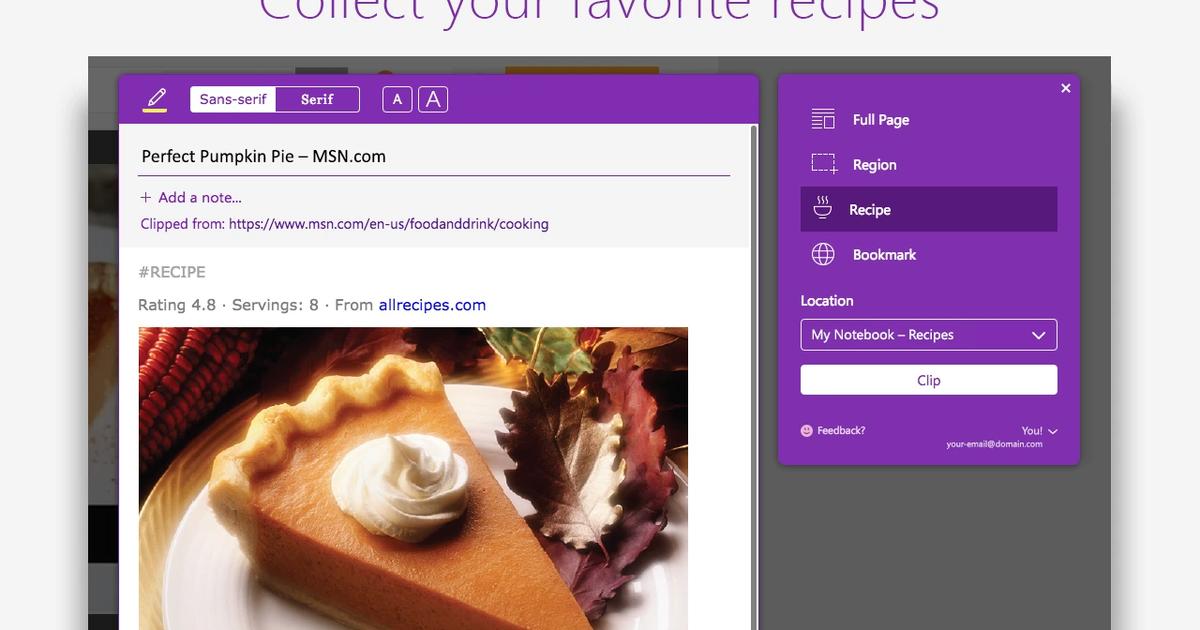Close the clipper panel
This screenshot has height=630, width=1200.
click(x=1066, y=88)
